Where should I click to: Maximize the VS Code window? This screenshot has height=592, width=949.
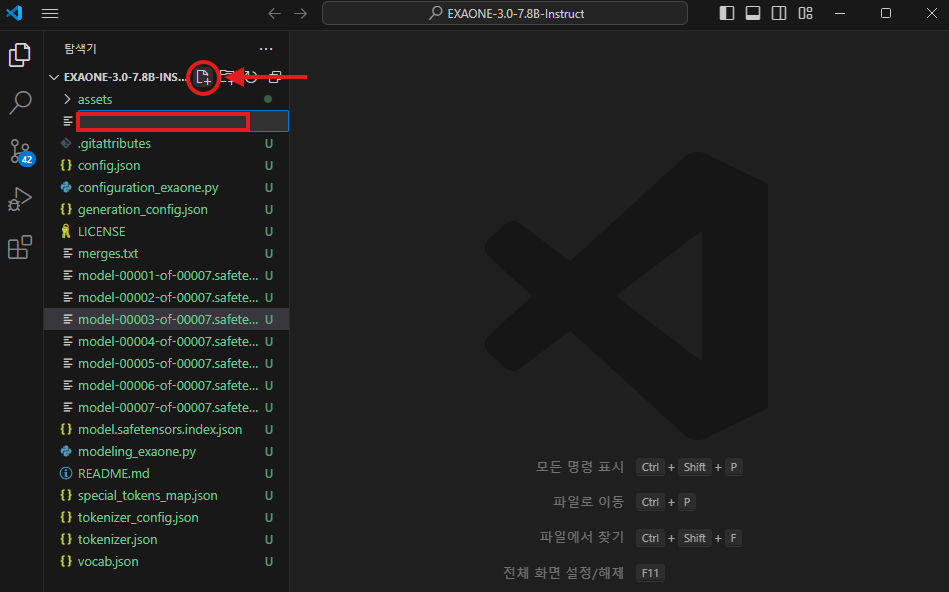click(885, 13)
